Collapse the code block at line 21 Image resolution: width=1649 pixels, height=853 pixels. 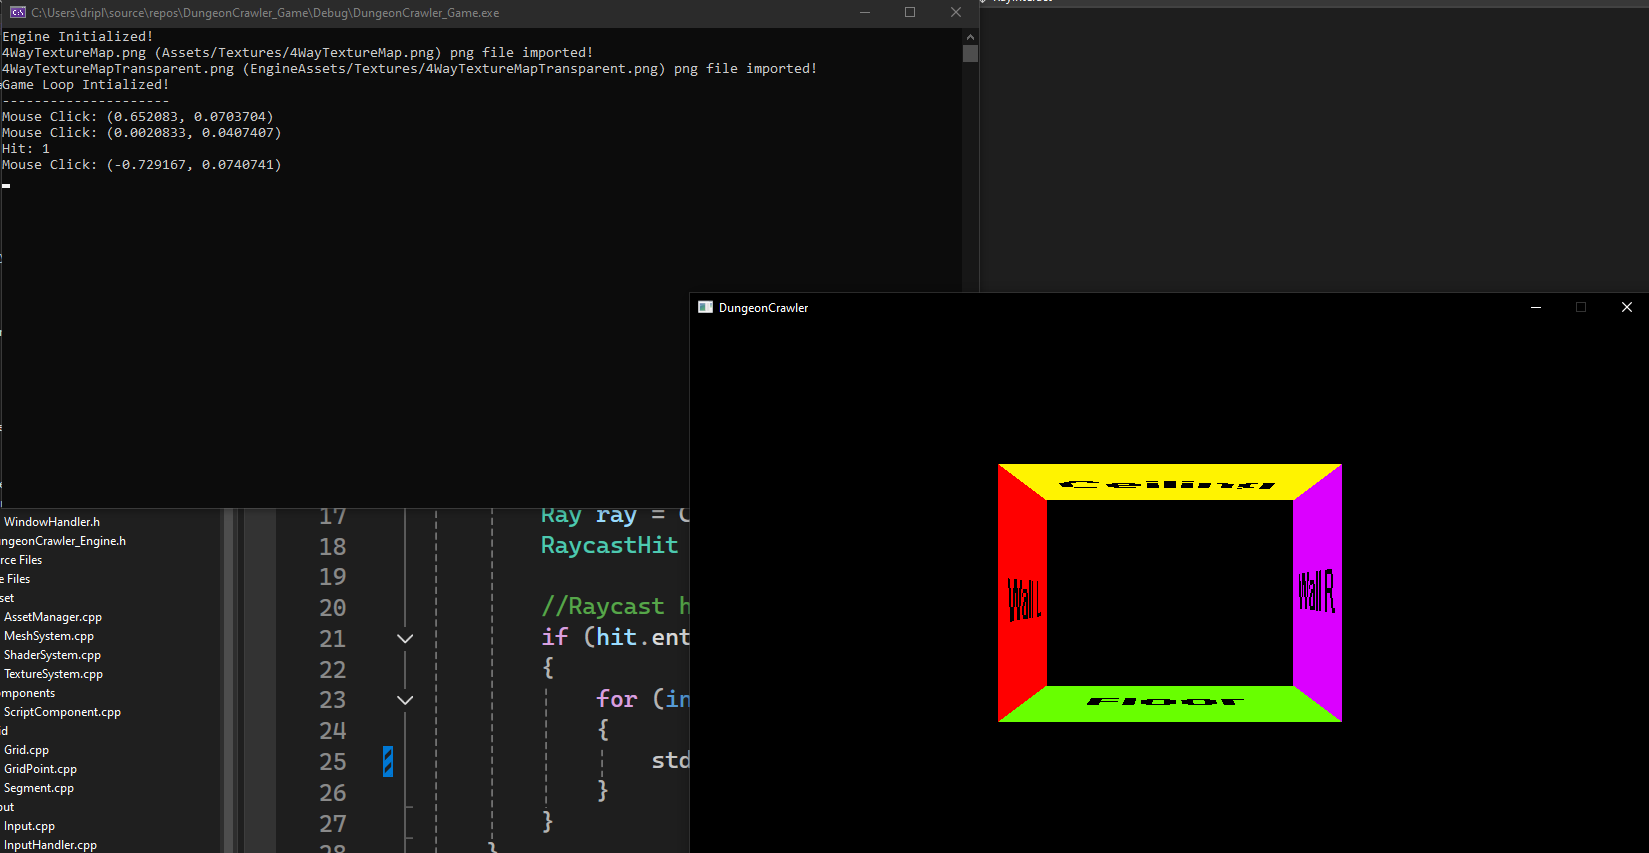pos(405,638)
